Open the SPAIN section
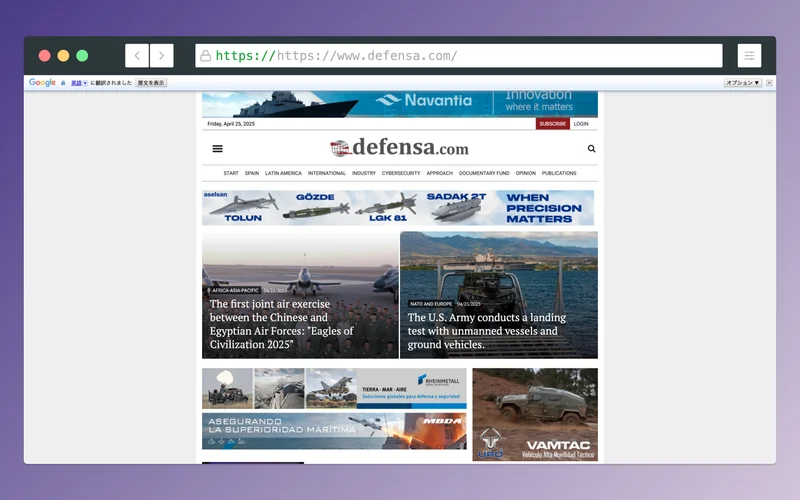Viewport: 800px width, 500px height. click(252, 173)
